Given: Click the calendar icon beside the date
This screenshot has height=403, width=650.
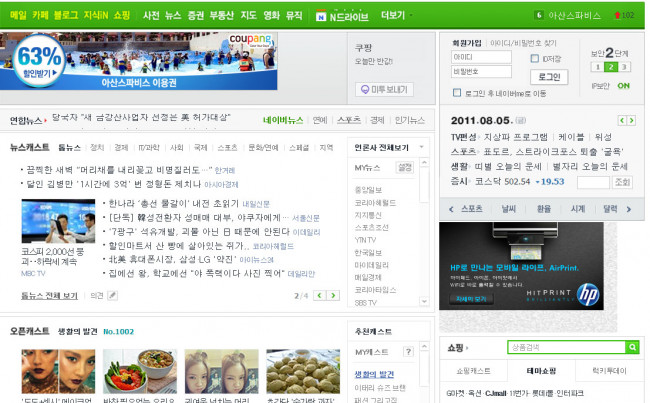Looking at the screenshot, I should pos(521,121).
